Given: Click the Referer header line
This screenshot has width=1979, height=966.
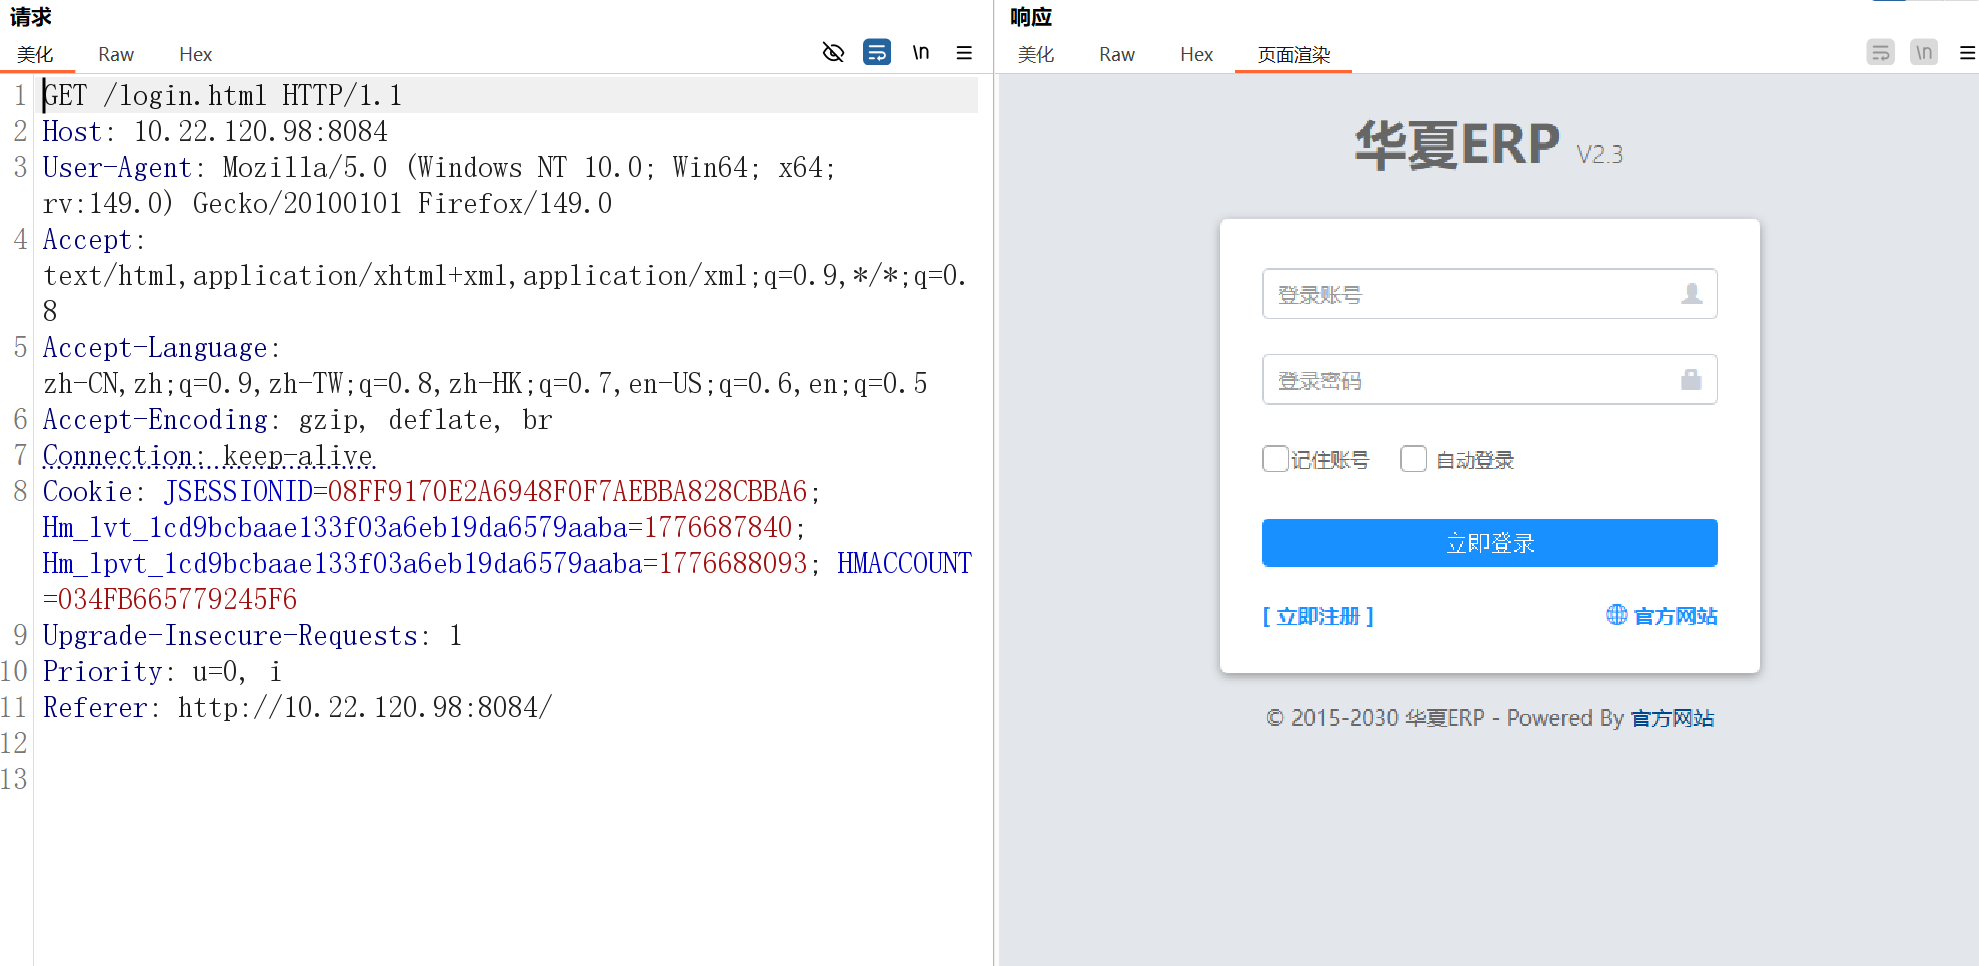Looking at the screenshot, I should point(297,707).
